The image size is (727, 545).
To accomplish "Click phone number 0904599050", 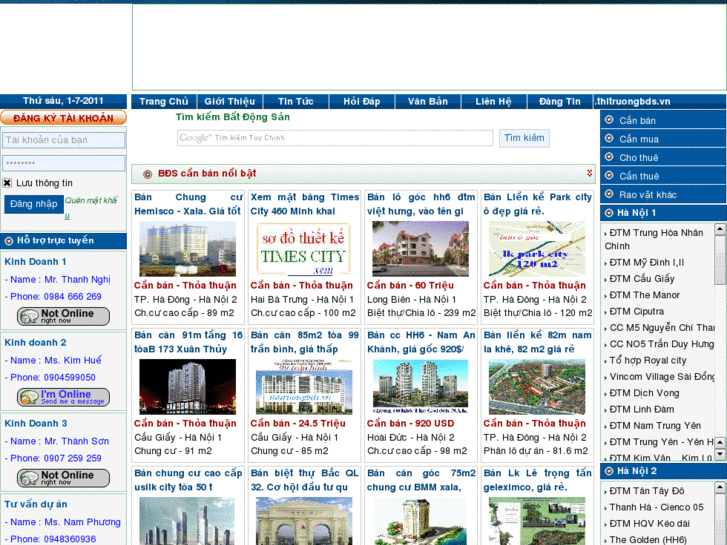I will 70,377.
